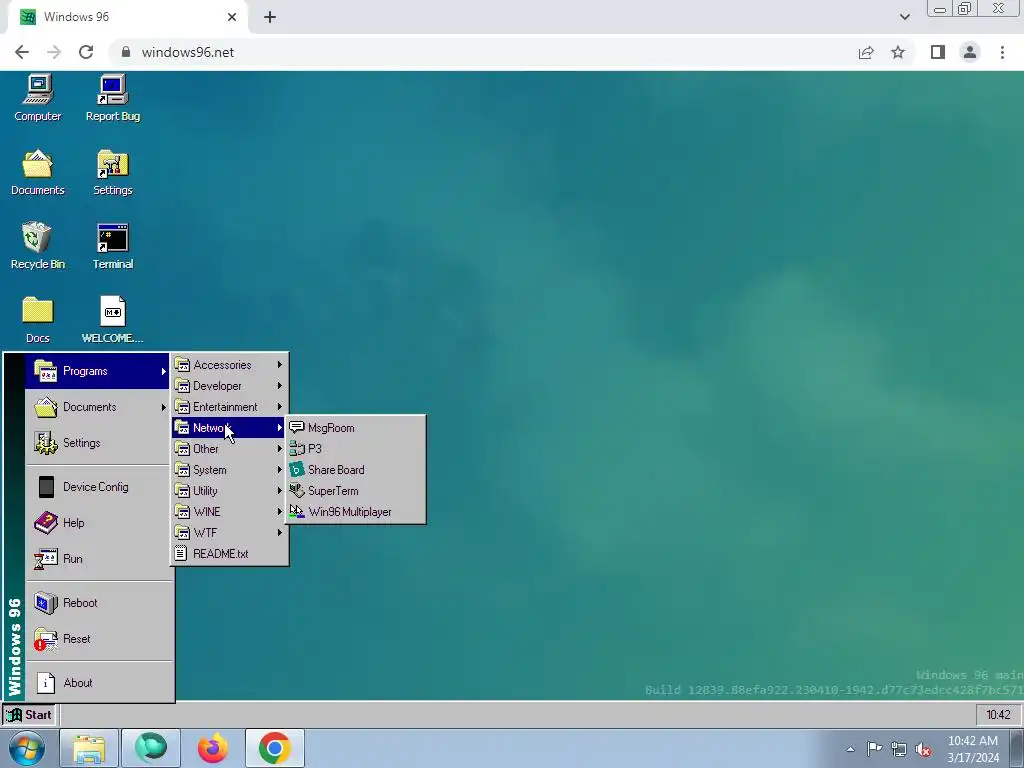Open the tab search dropdown arrow
Viewport: 1024px width, 768px height.
(904, 17)
